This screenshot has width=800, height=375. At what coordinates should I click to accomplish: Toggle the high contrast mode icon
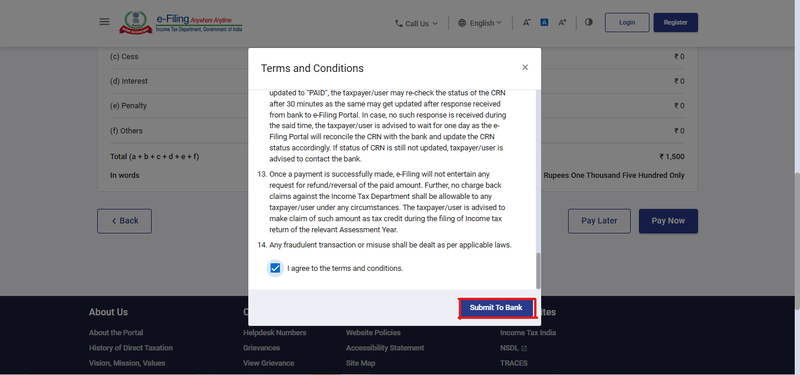tap(589, 22)
